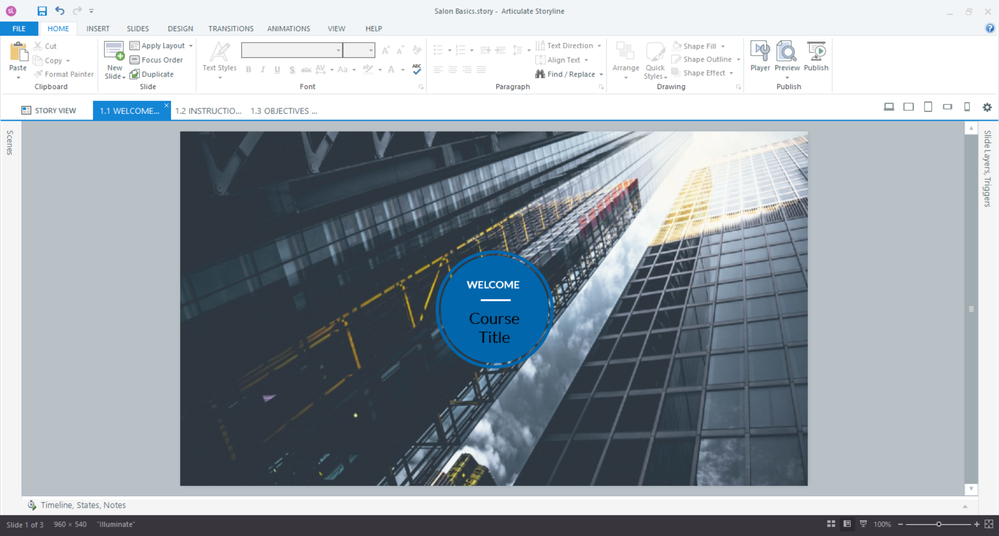Expand the Timeline, States, Notes panel
The height and width of the screenshot is (536, 999).
(83, 505)
